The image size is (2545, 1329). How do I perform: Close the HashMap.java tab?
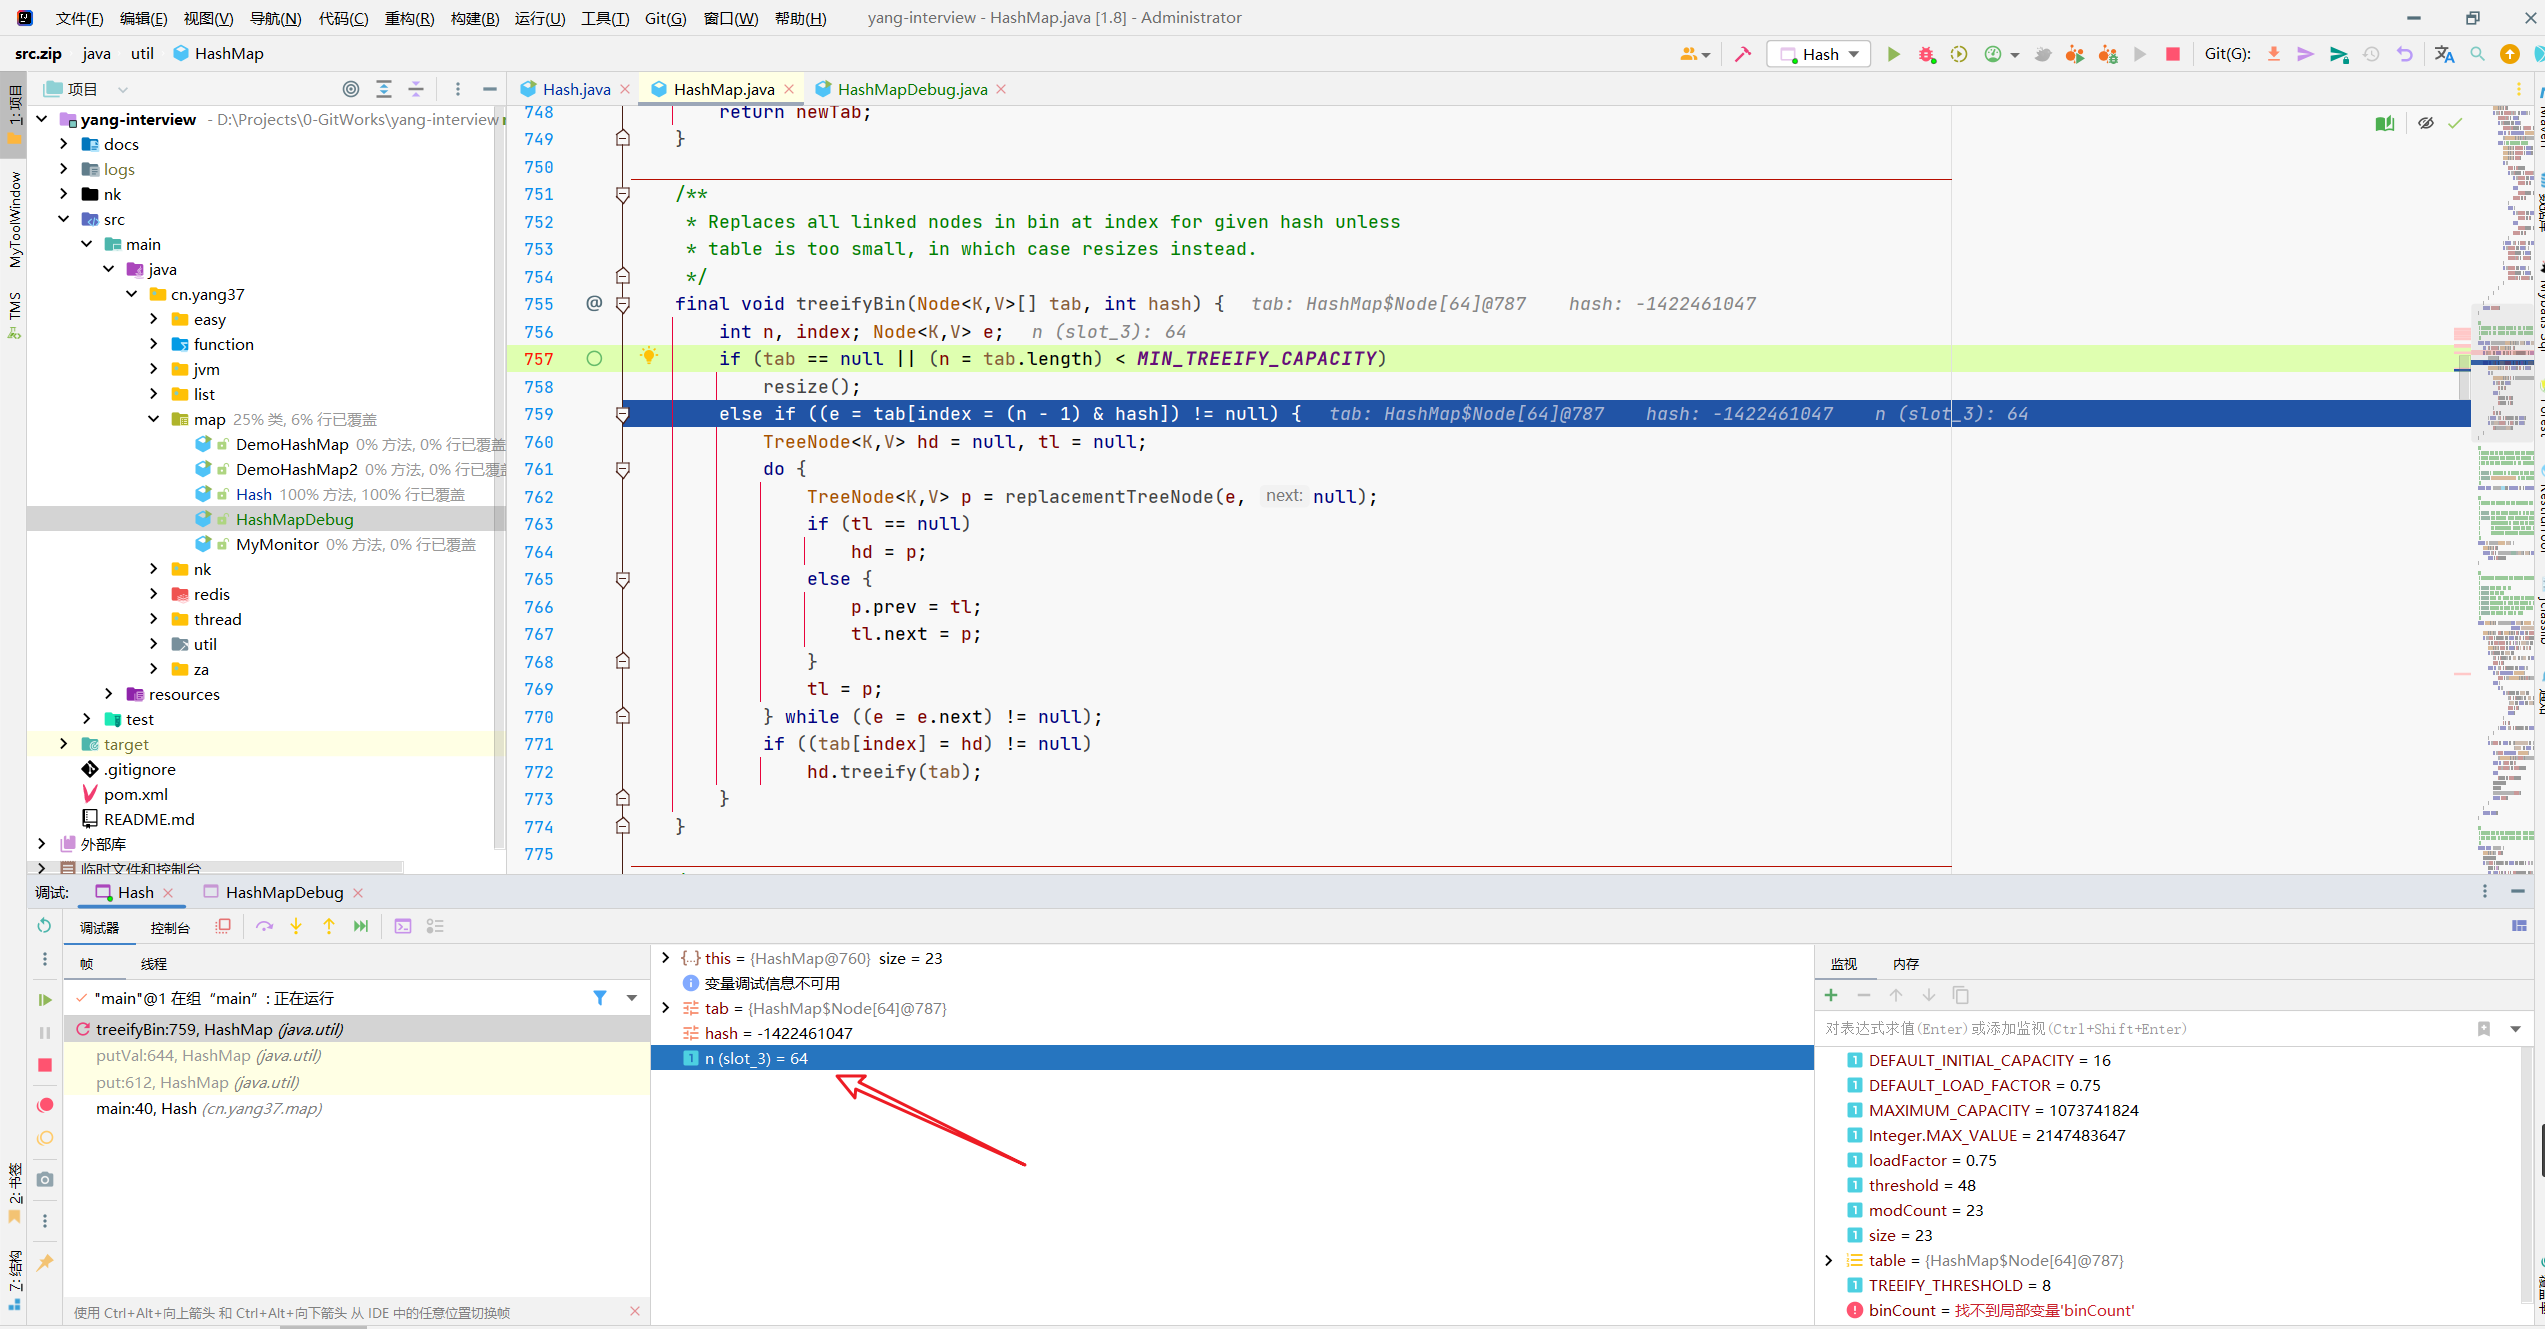pyautogui.click(x=789, y=89)
